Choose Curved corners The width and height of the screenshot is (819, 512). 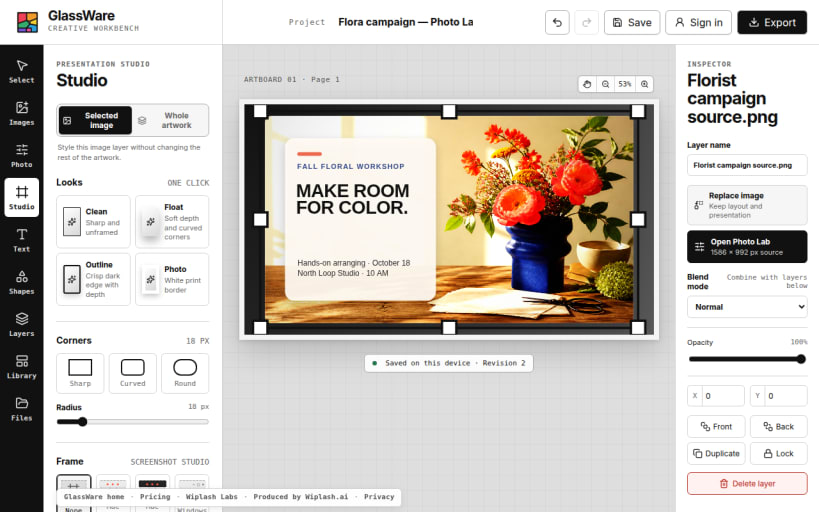(x=133, y=373)
